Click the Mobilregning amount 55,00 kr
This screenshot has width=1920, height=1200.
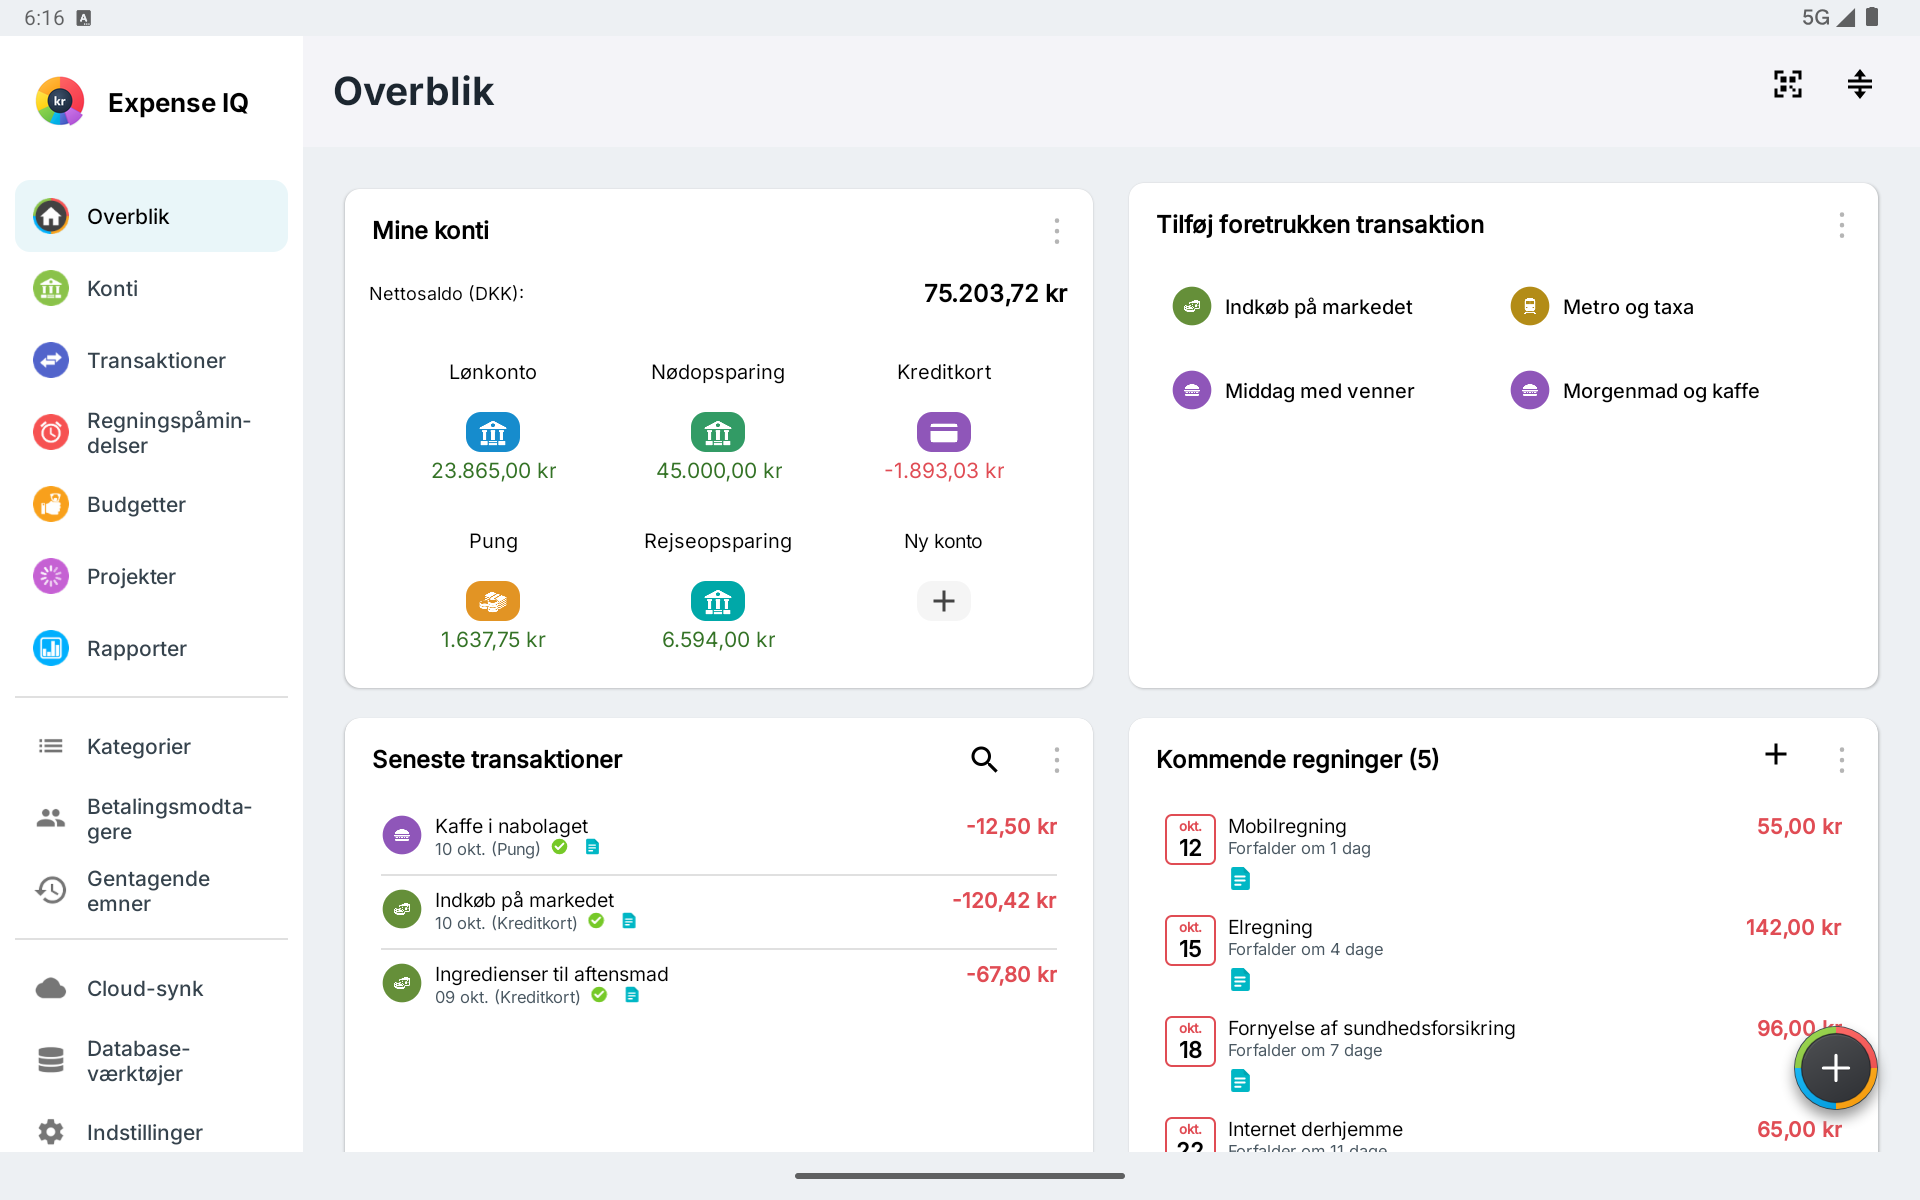tap(1799, 827)
